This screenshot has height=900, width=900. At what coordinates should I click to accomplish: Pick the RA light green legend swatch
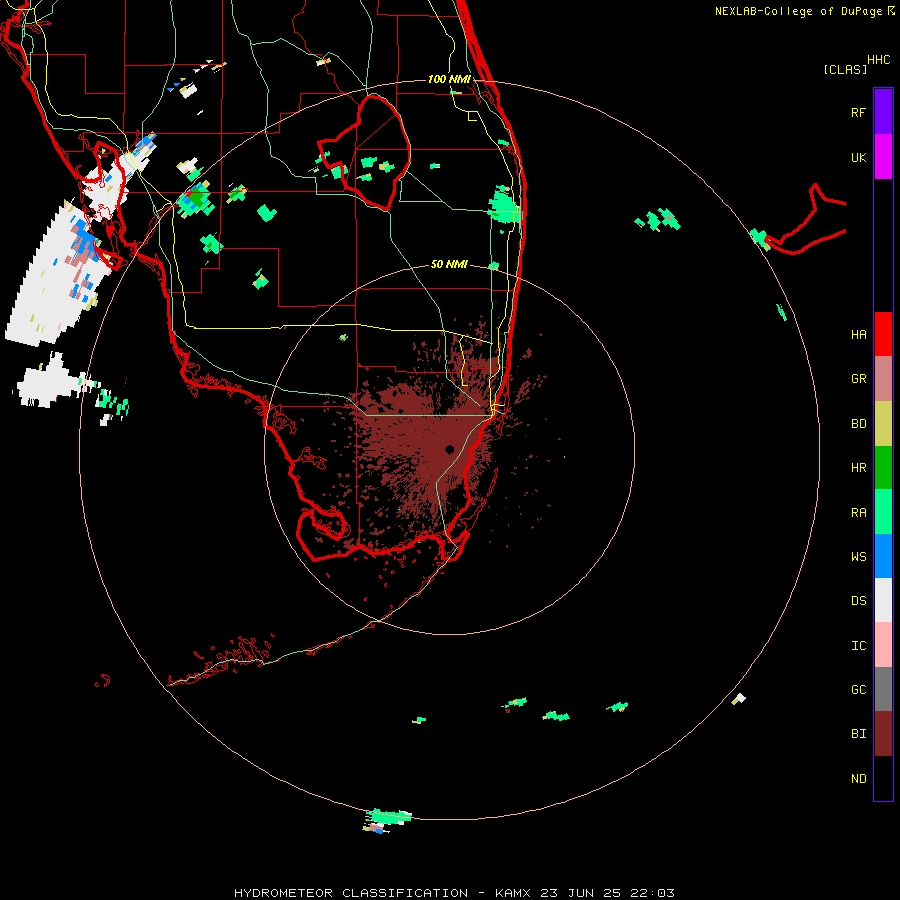pyautogui.click(x=883, y=512)
